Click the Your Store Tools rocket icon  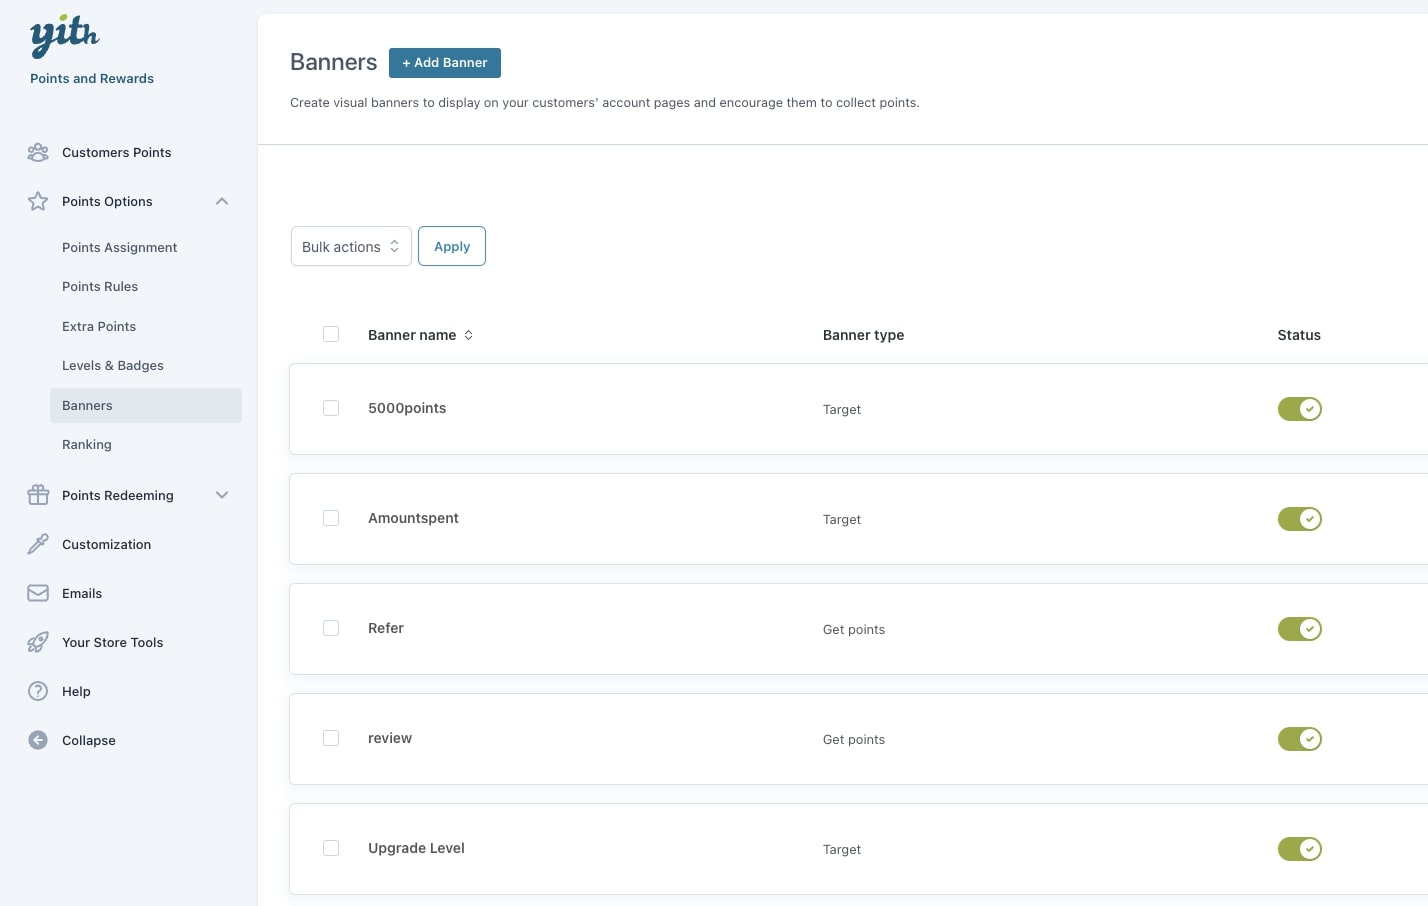pos(38,642)
